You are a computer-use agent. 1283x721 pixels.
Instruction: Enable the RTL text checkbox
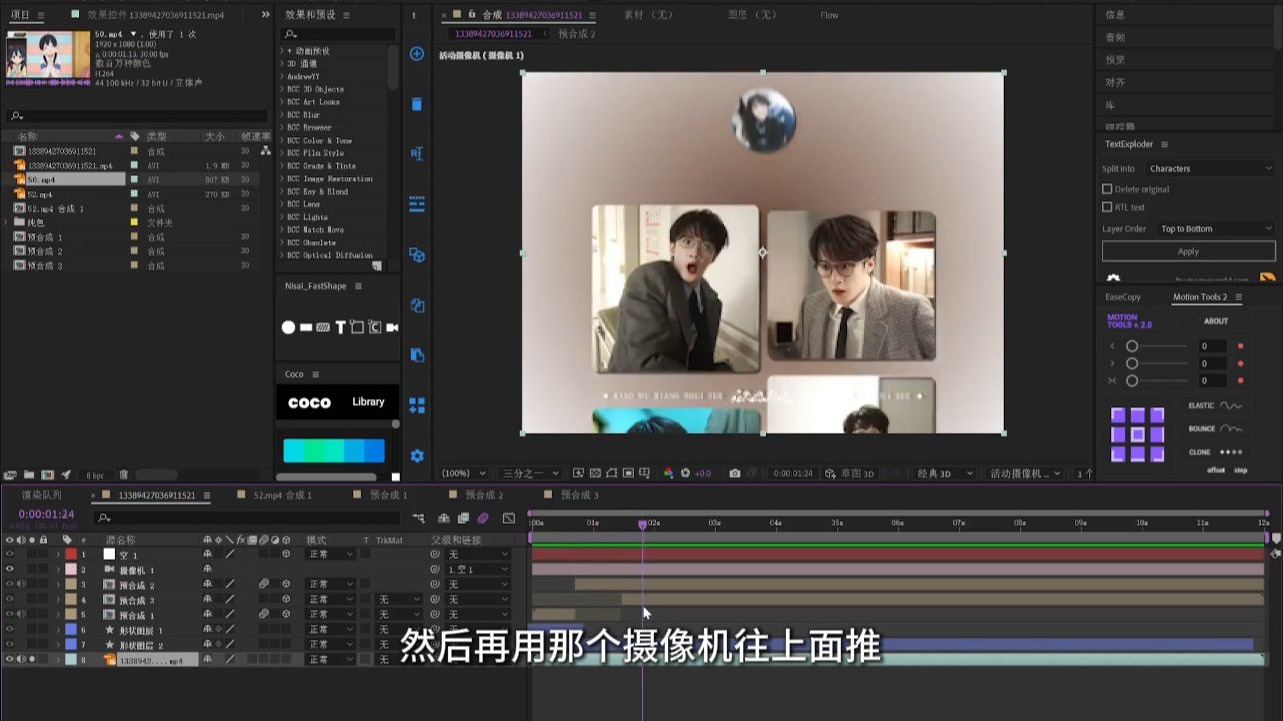pos(1107,207)
